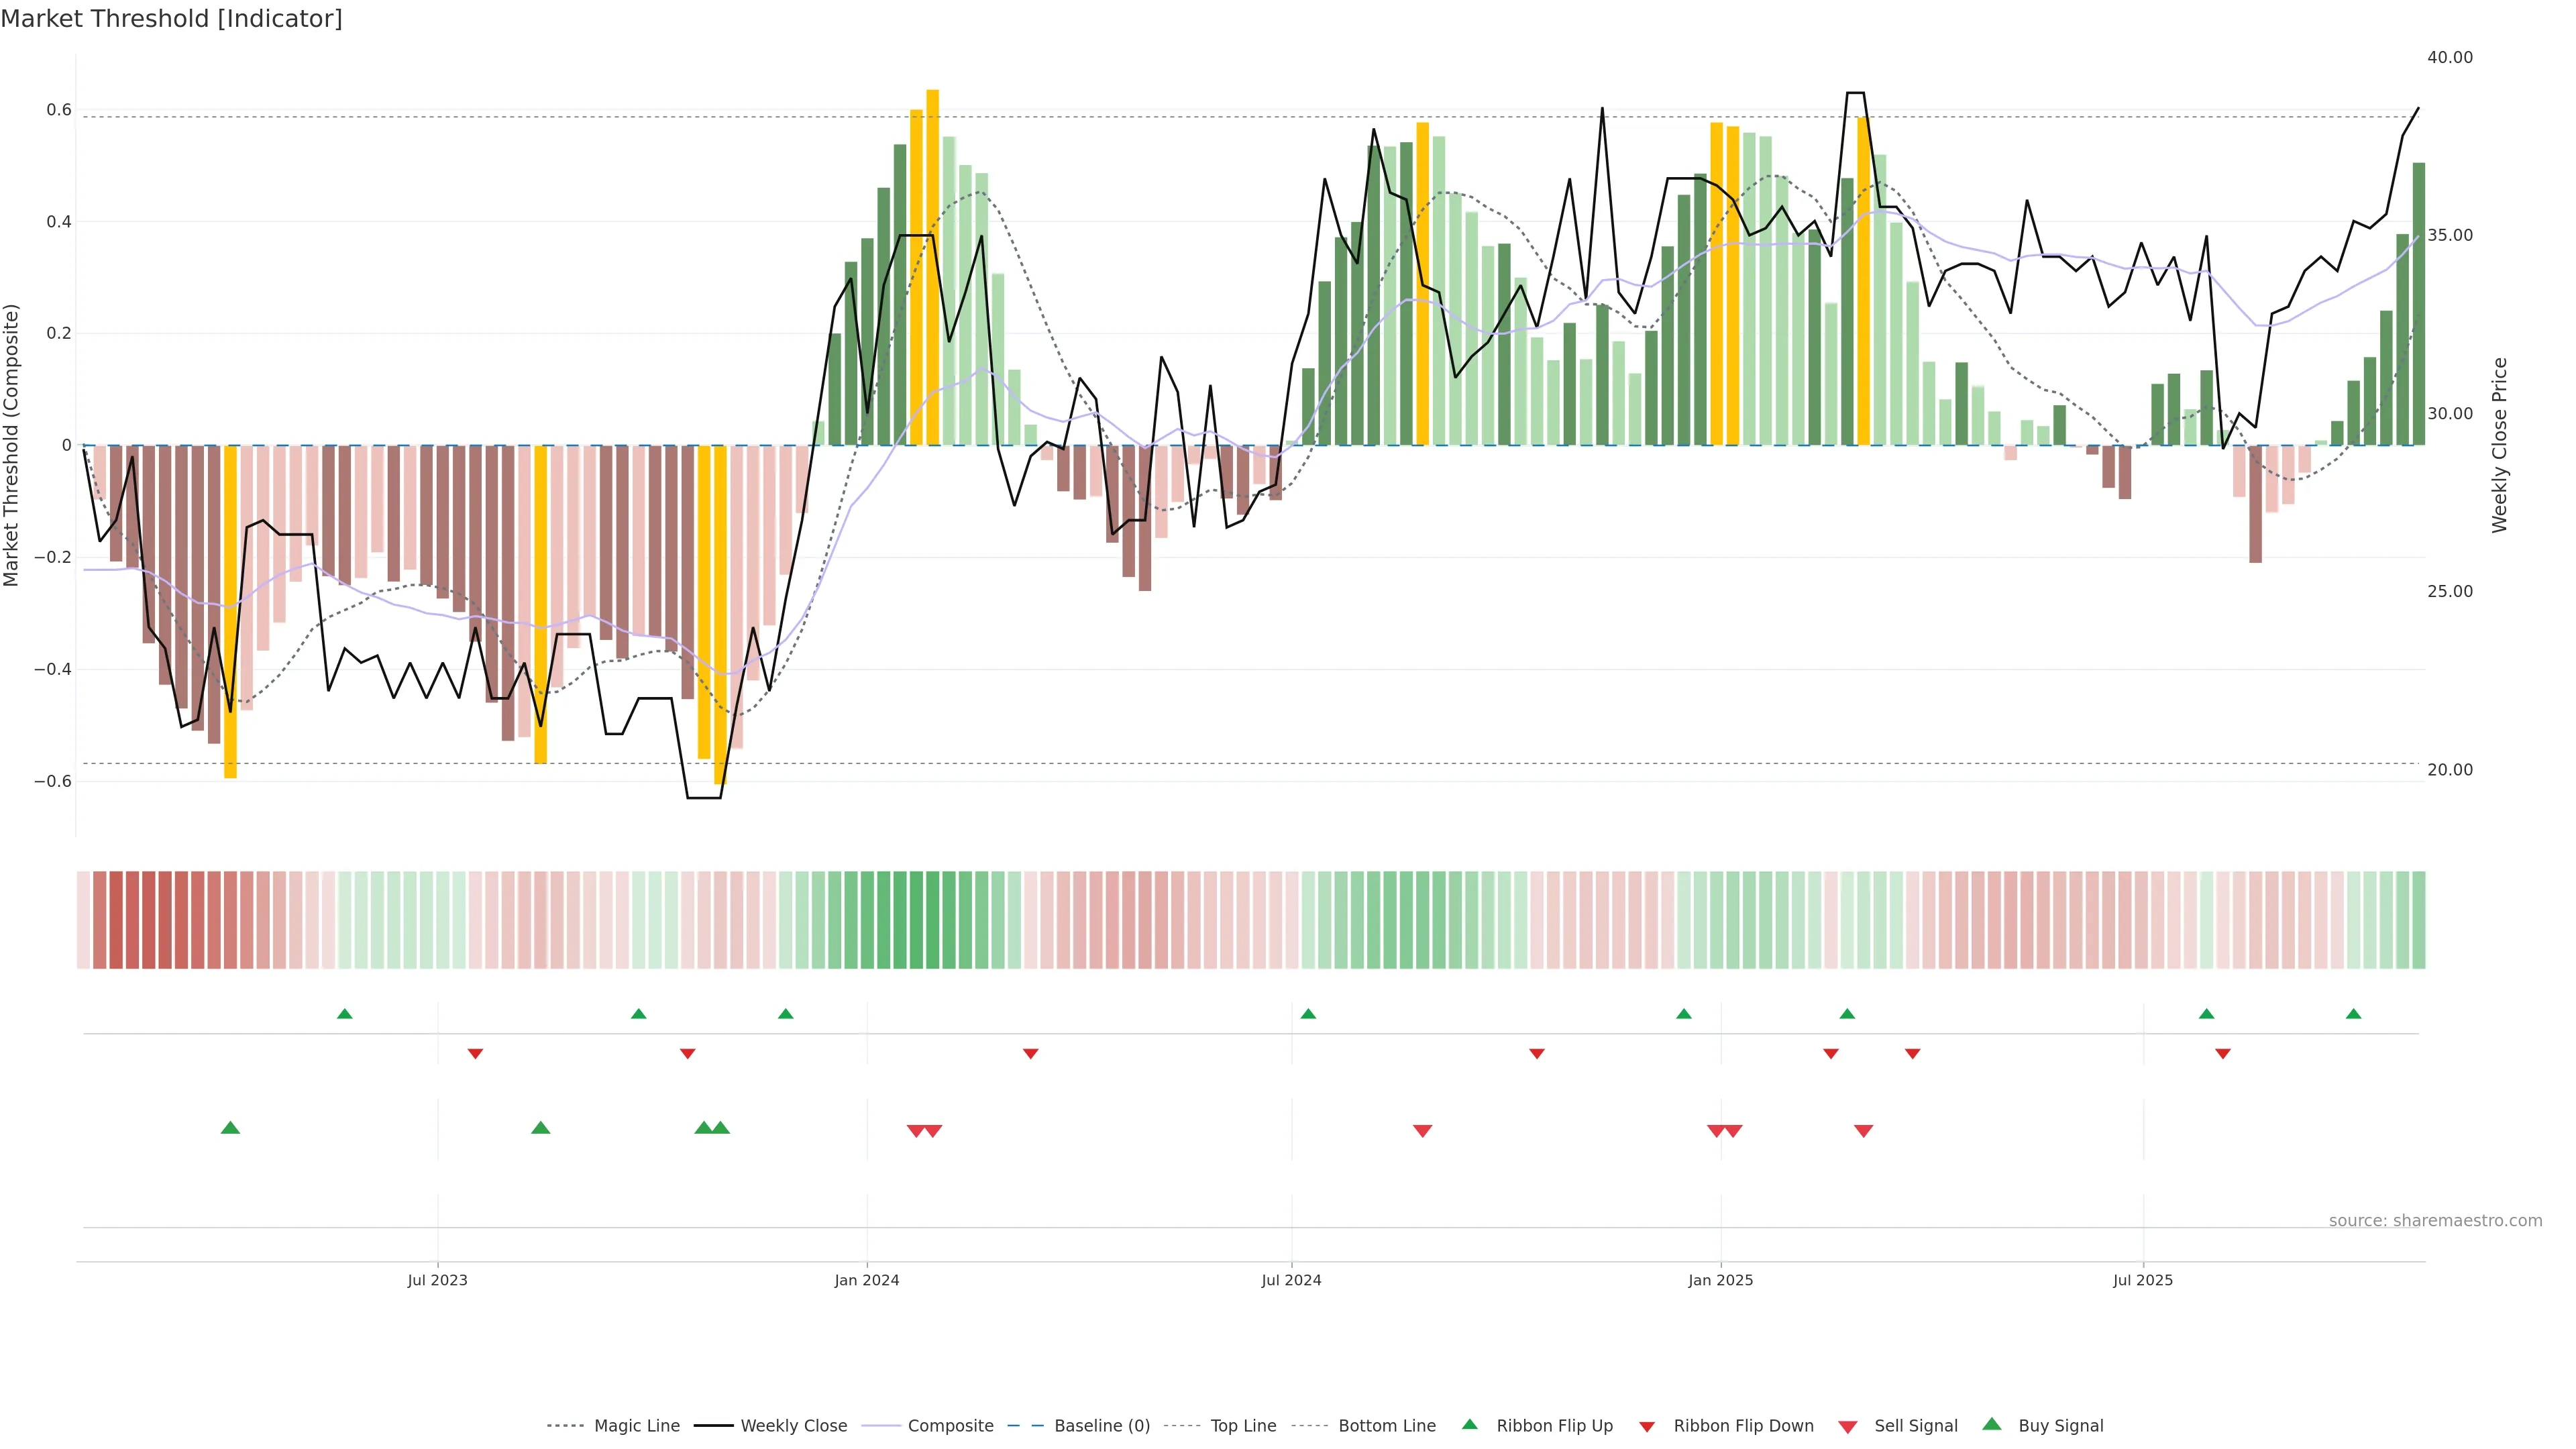Click the Market Threshold [Indicator] title

click(x=171, y=18)
